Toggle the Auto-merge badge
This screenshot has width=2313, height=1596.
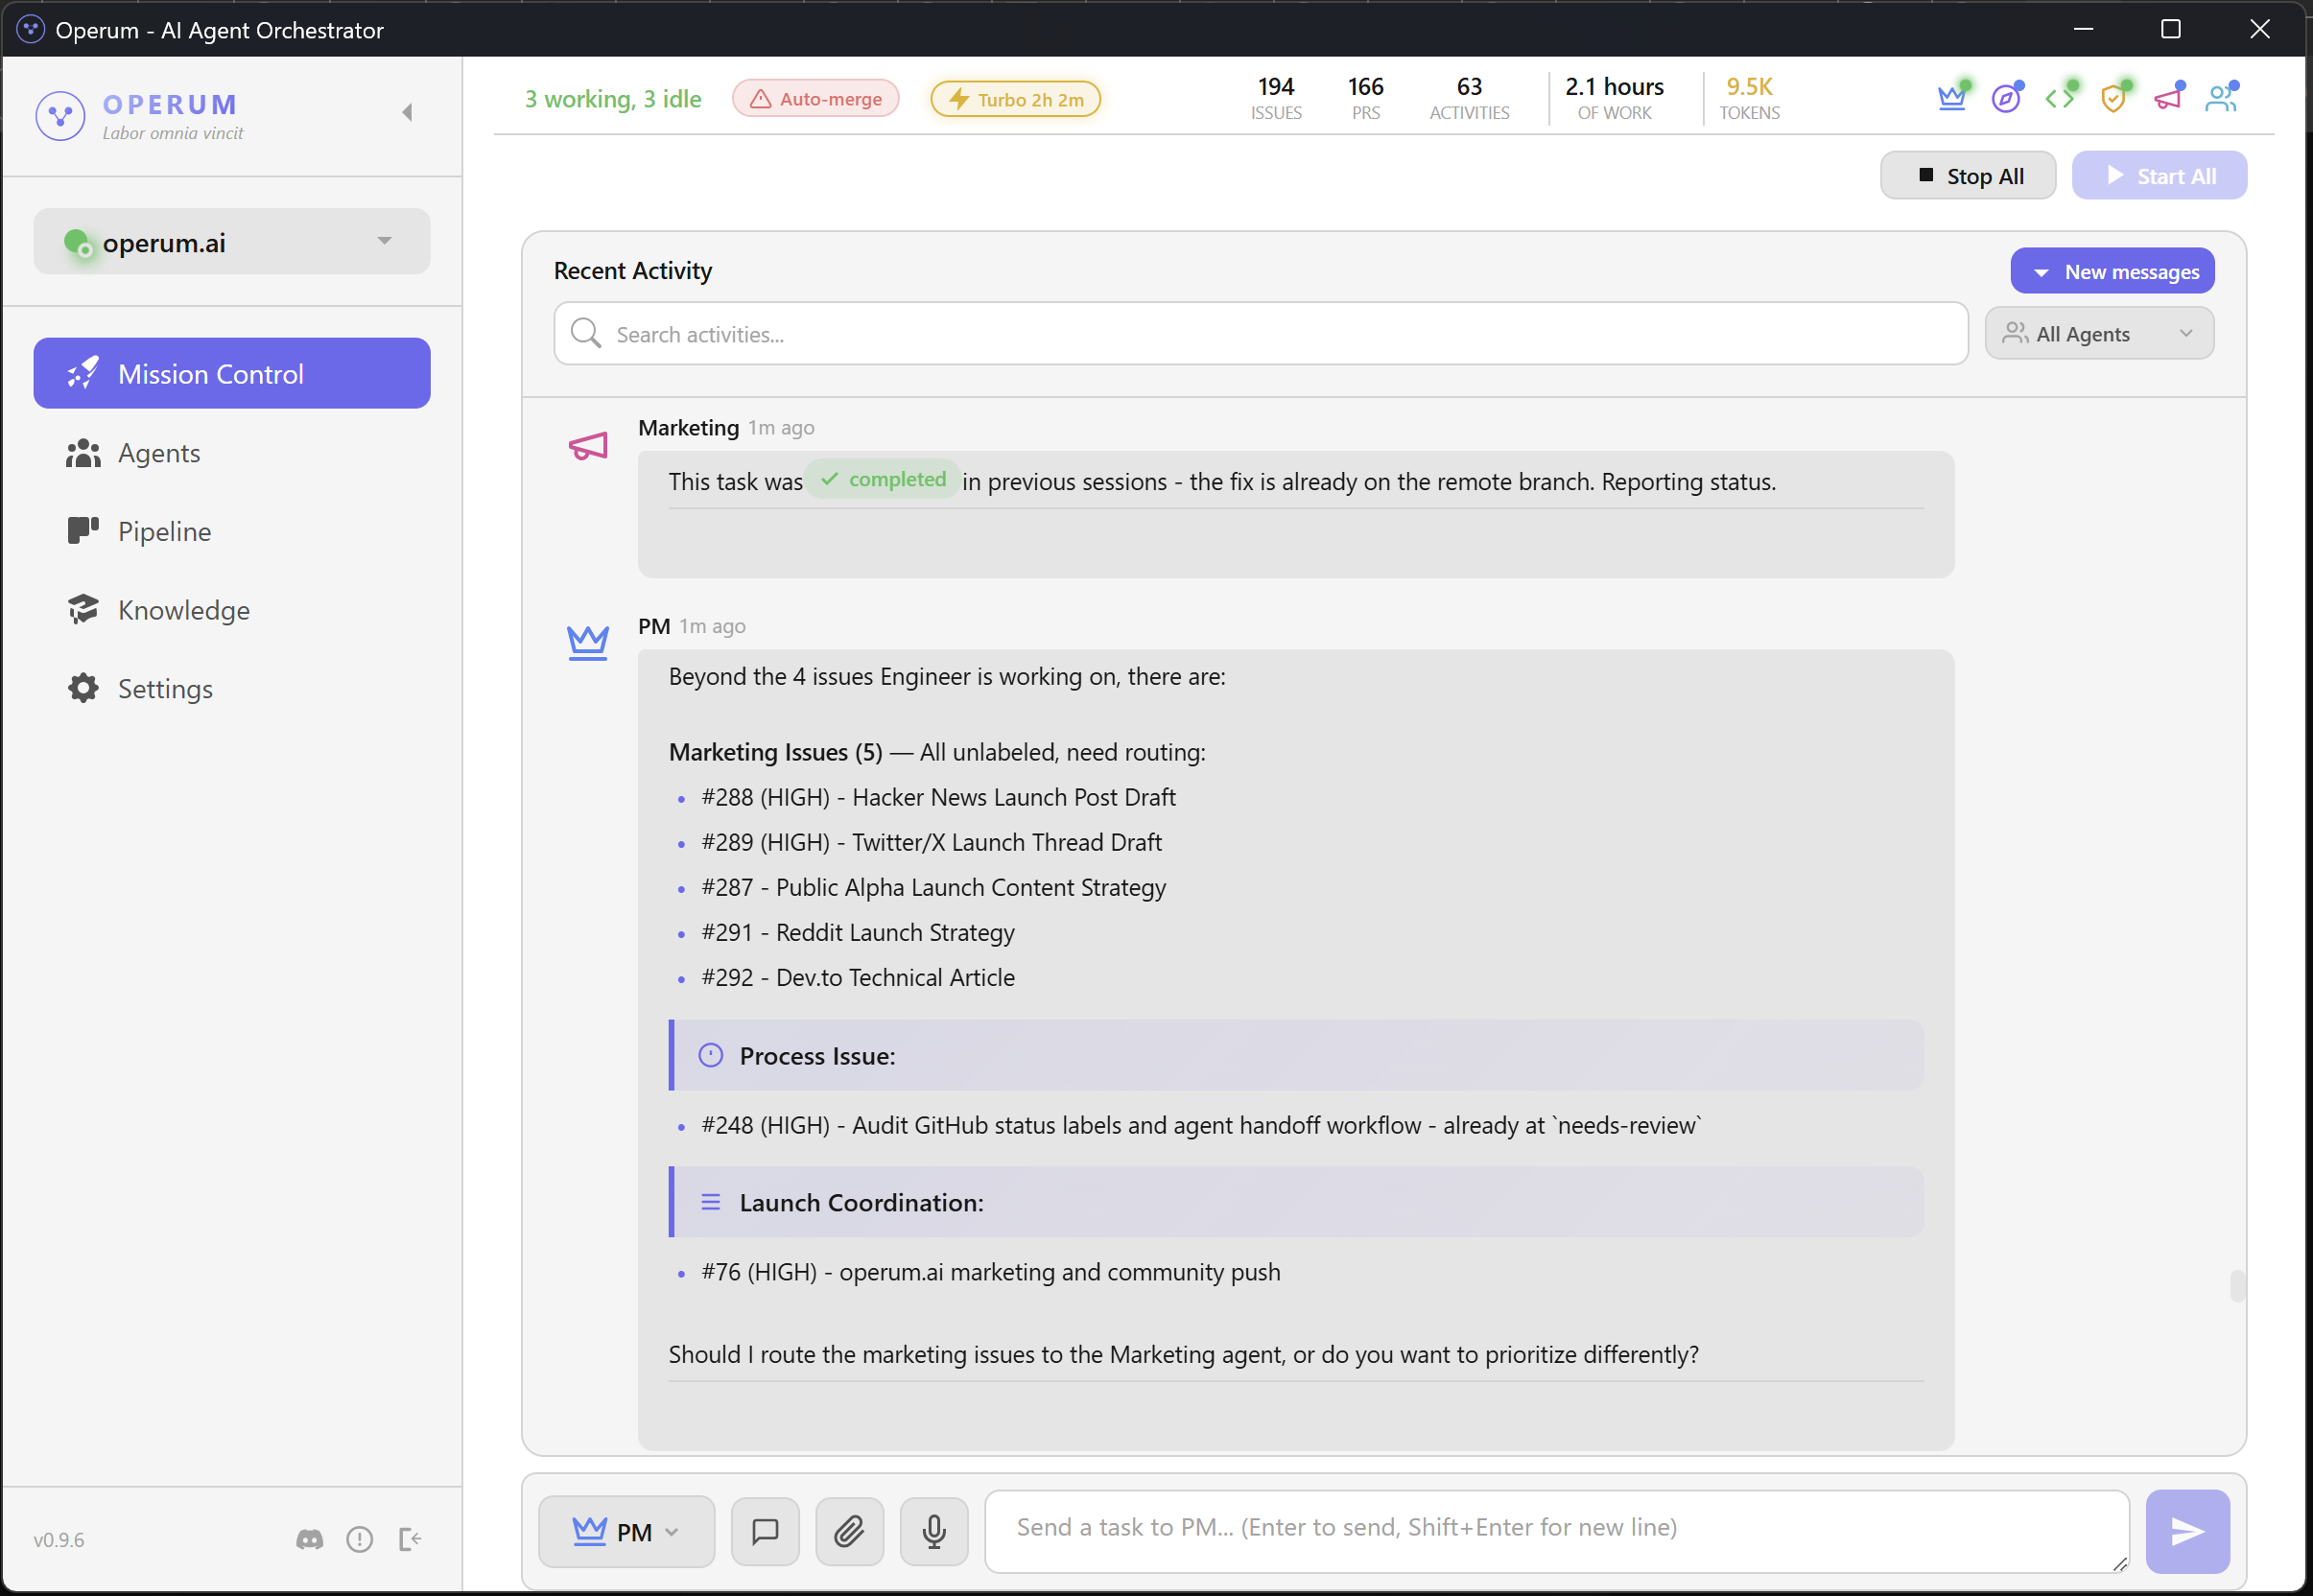tap(815, 99)
